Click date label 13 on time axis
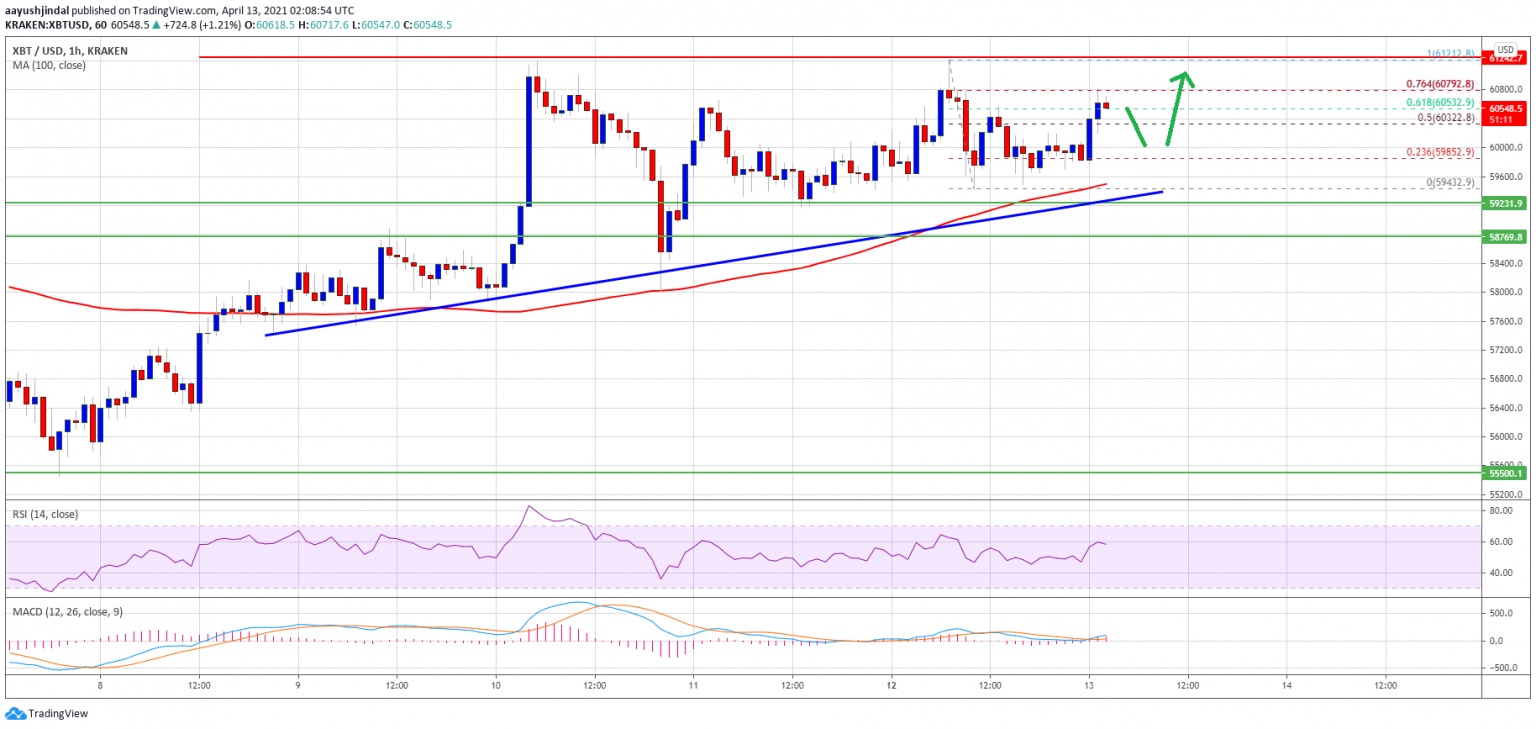The height and width of the screenshot is (729, 1536). 1089,687
